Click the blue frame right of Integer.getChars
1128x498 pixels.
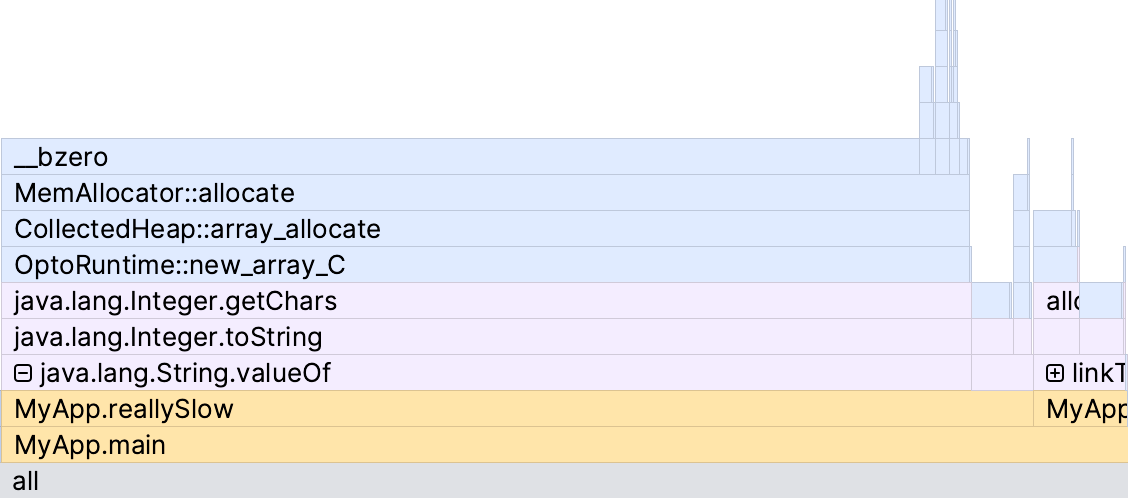[990, 301]
